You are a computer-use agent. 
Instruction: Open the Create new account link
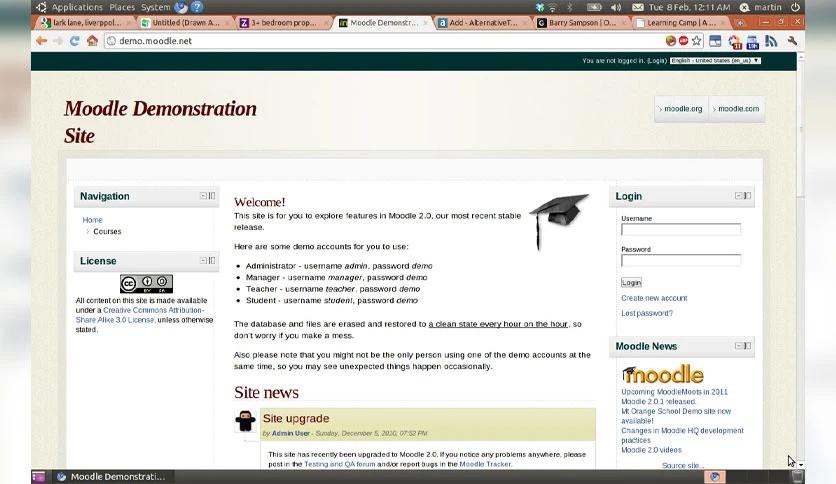654,298
